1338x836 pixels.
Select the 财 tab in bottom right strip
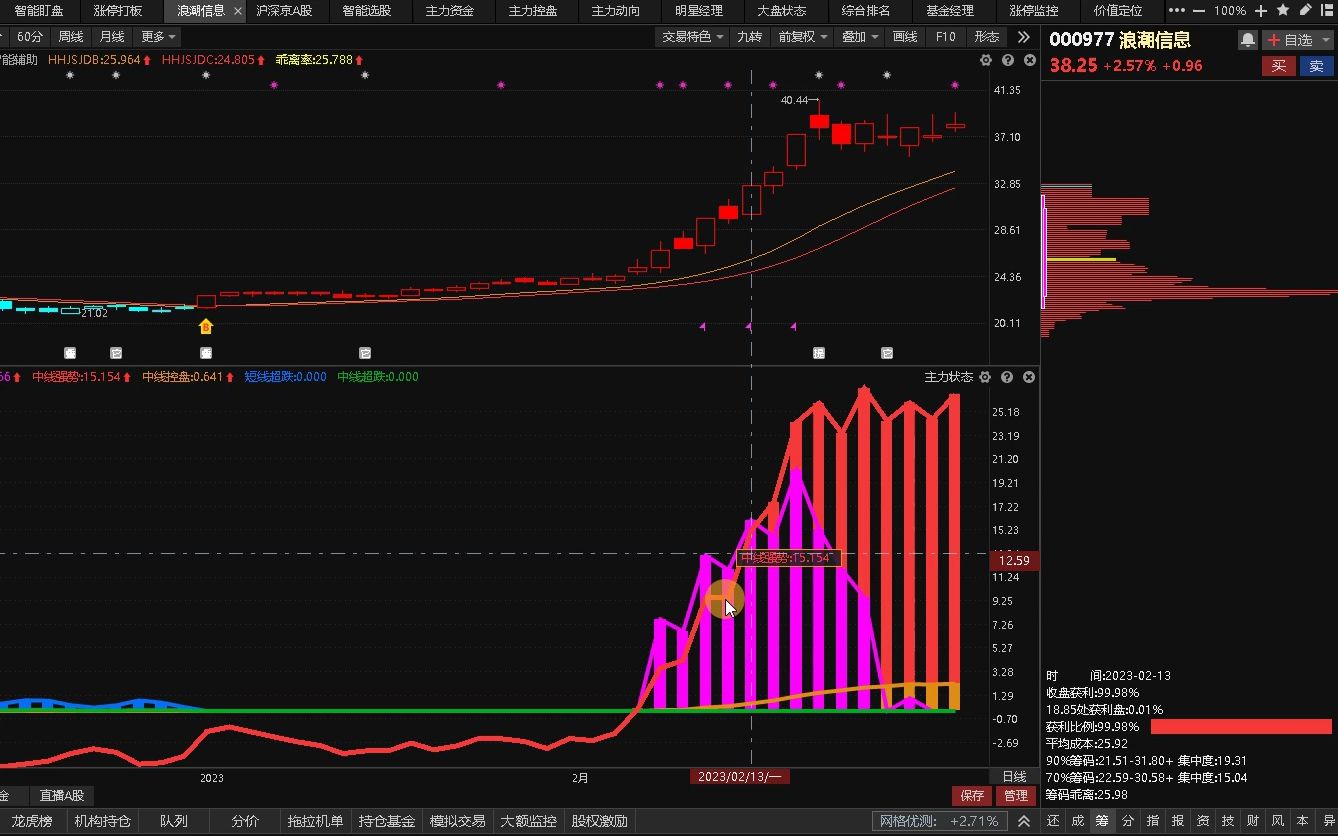[1253, 821]
